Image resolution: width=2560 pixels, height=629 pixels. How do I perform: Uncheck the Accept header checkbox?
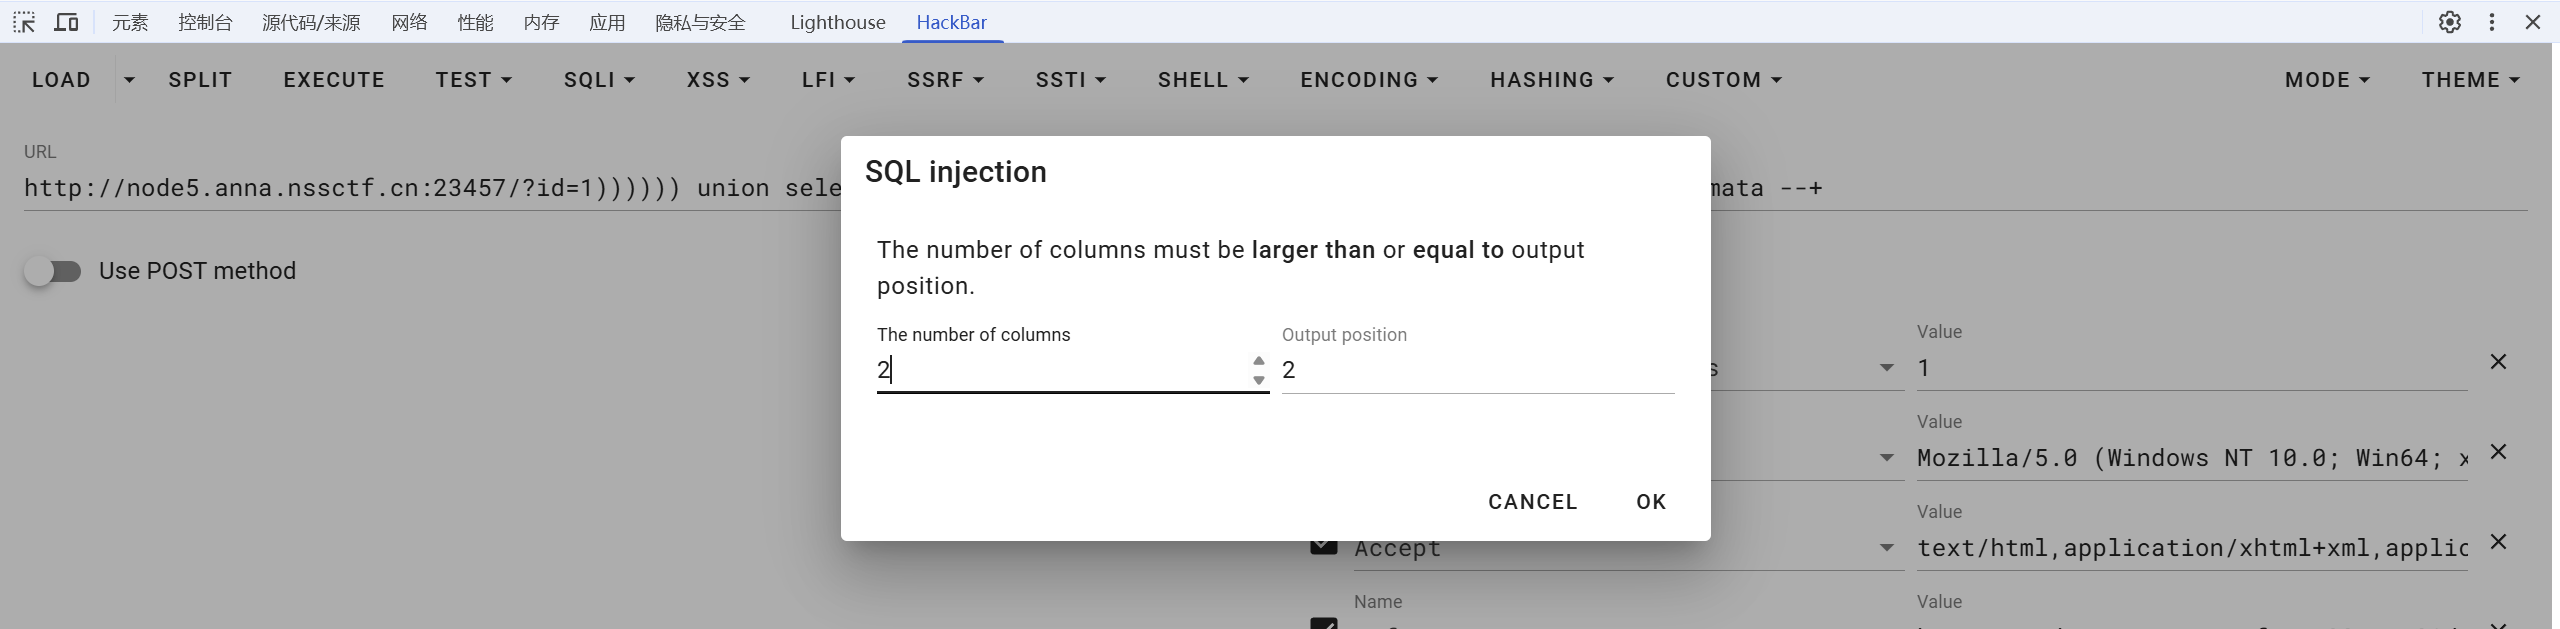pos(1324,546)
